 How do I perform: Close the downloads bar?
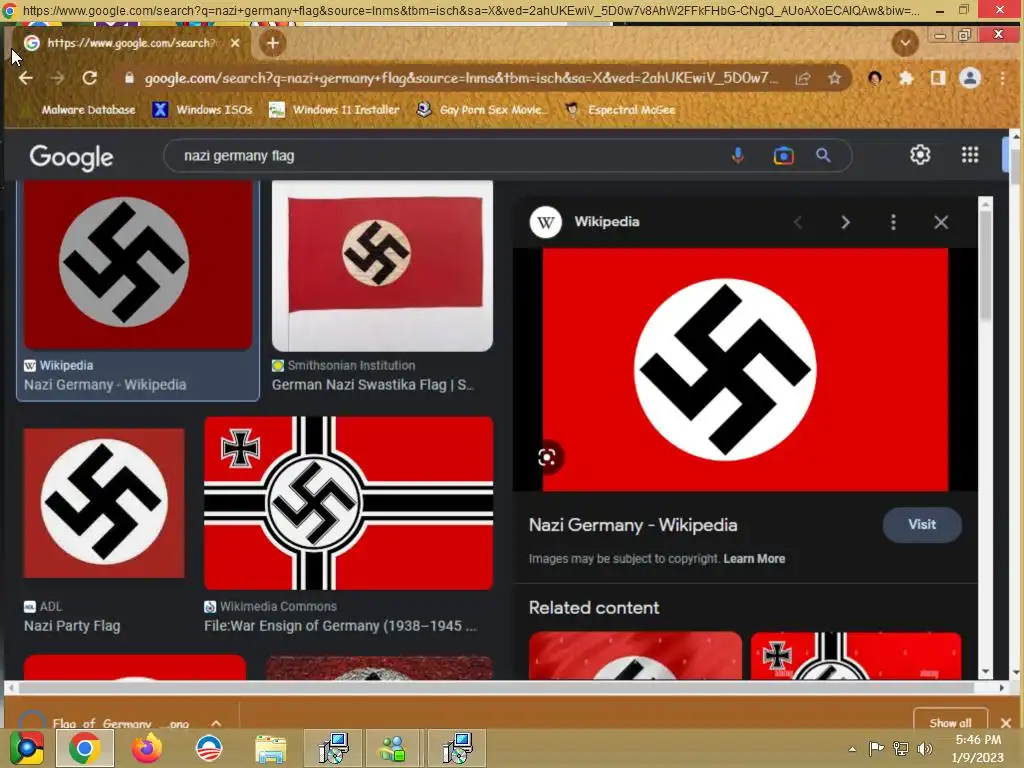(1006, 723)
